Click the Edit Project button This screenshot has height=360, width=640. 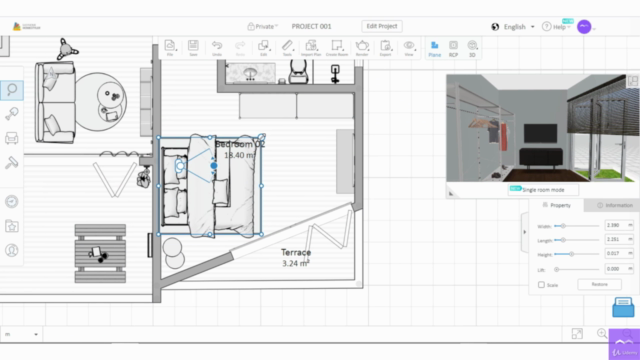[382, 26]
